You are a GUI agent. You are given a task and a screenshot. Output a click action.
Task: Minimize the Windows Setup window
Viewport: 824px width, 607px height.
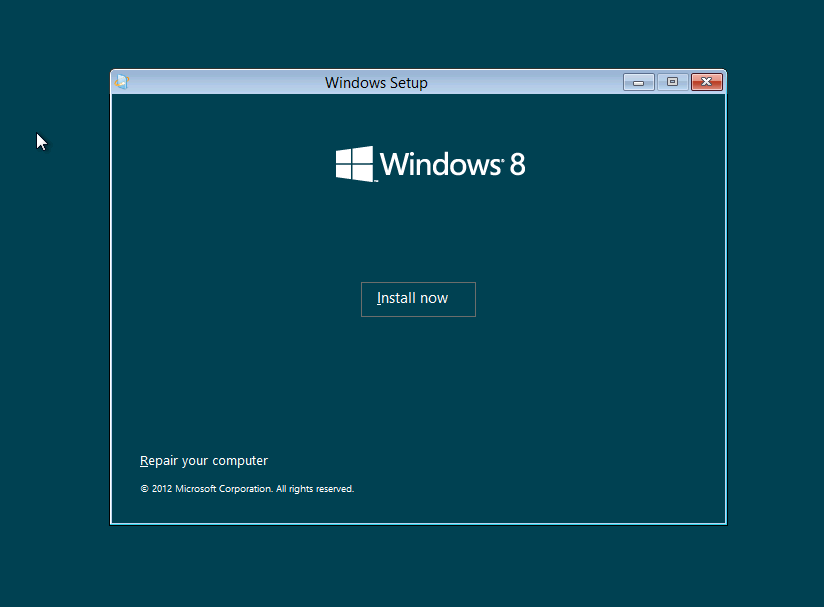pos(638,82)
